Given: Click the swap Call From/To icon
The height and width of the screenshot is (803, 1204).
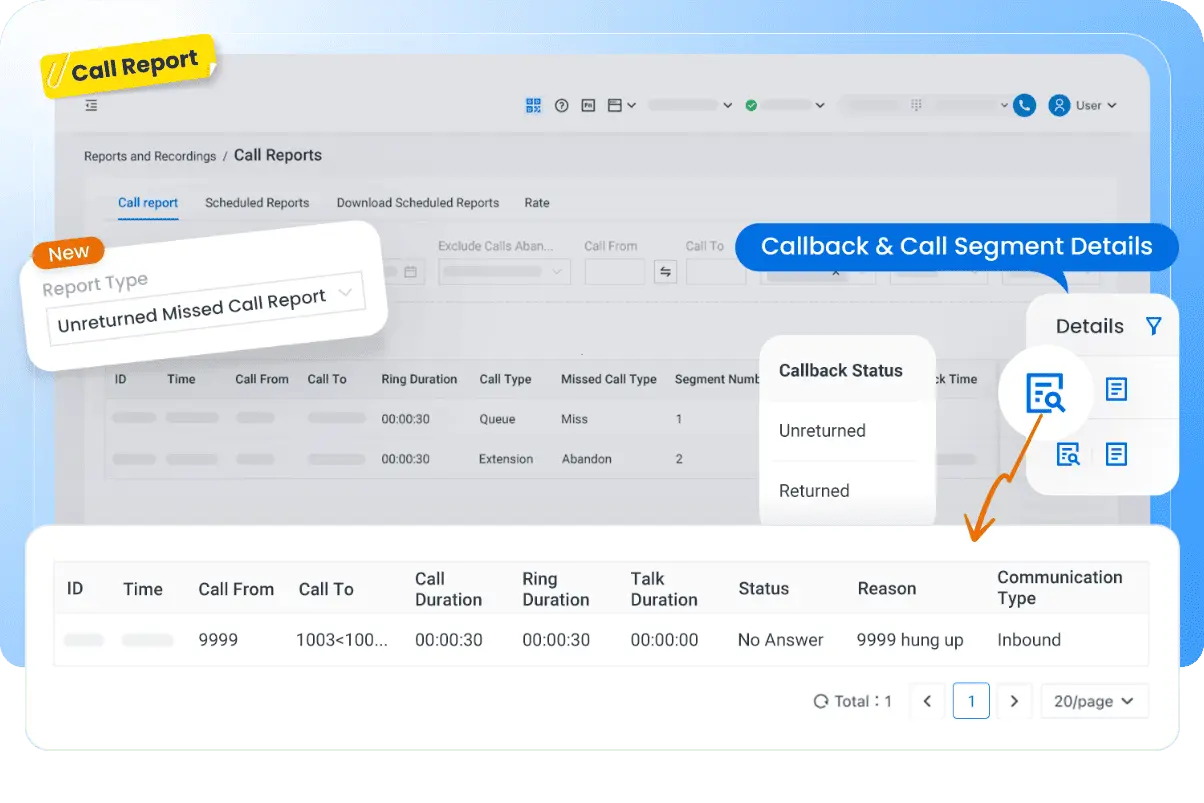Looking at the screenshot, I should (x=665, y=271).
